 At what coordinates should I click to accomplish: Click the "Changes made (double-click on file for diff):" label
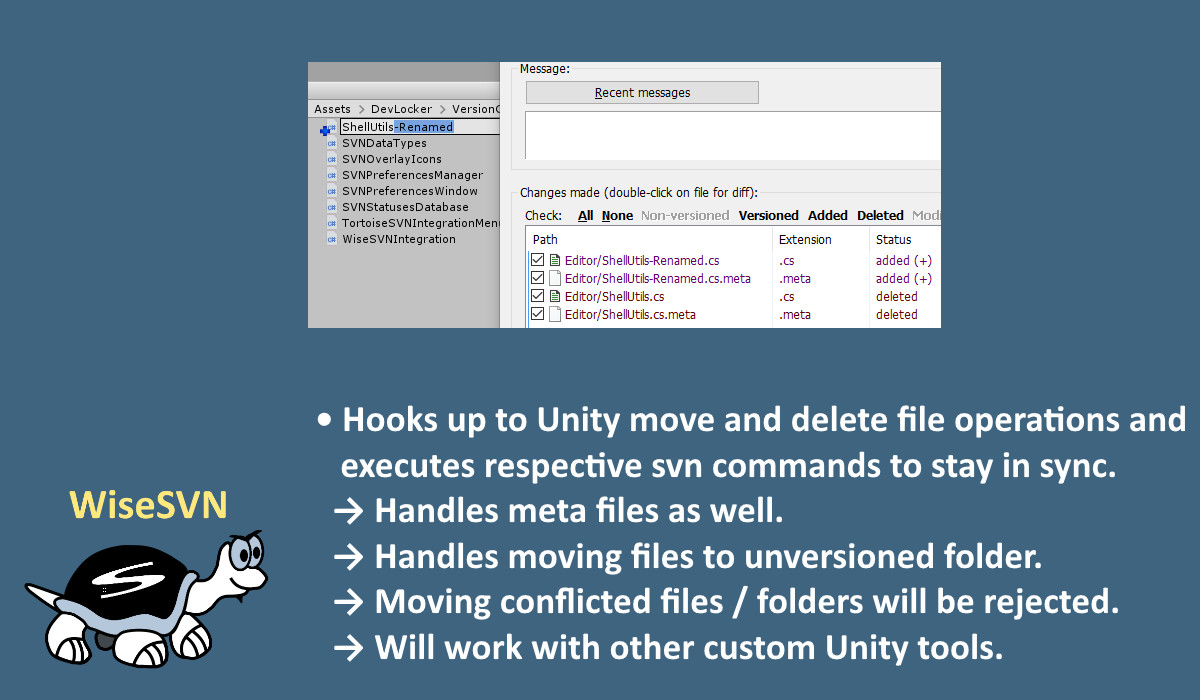pos(639,192)
